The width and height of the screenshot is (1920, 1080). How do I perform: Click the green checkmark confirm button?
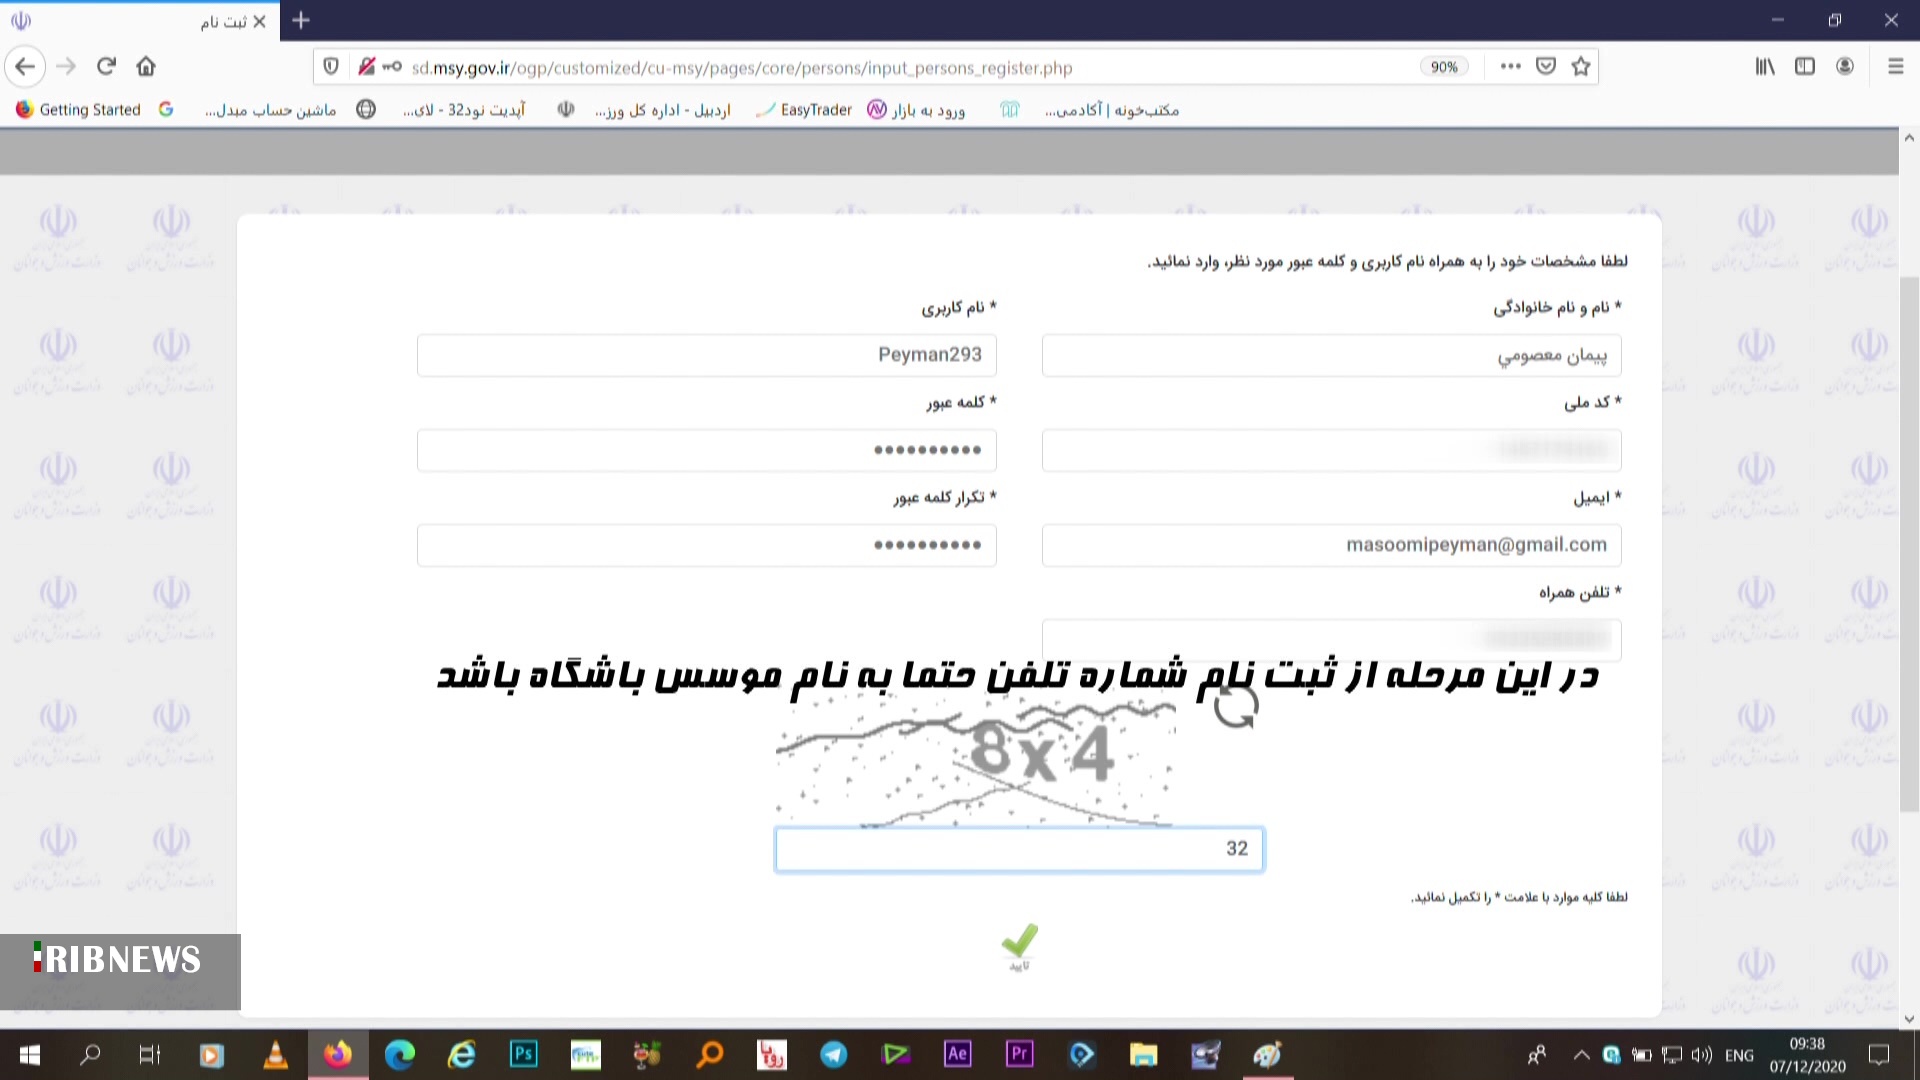(1019, 942)
